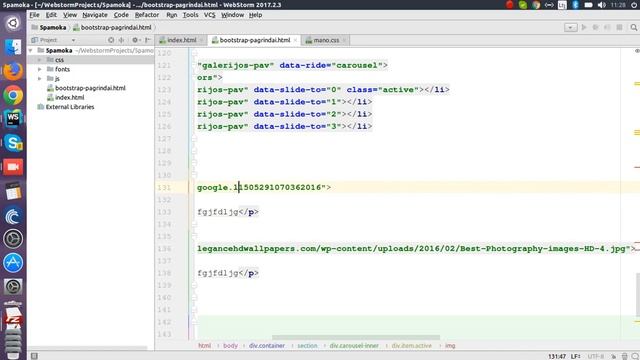Click line number 136 in the gutter
Viewport: 640px width, 360px height.
click(164, 249)
